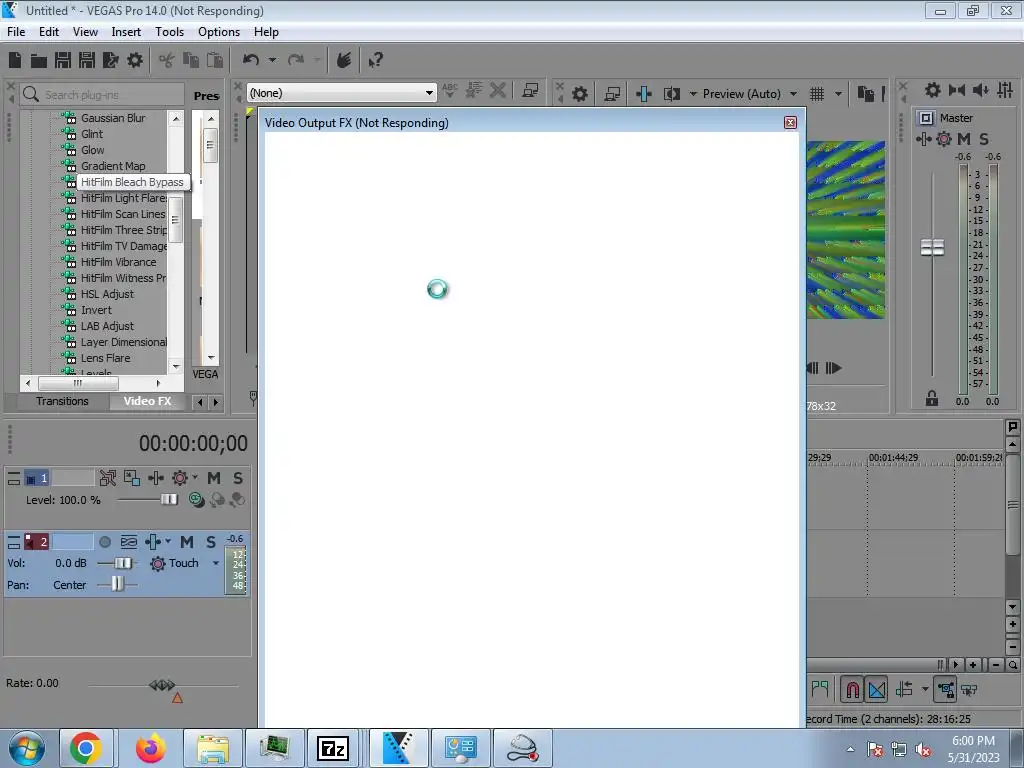Viewport: 1024px width, 768px height.
Task: Open Master Bus audio properties gear
Action: point(933,90)
